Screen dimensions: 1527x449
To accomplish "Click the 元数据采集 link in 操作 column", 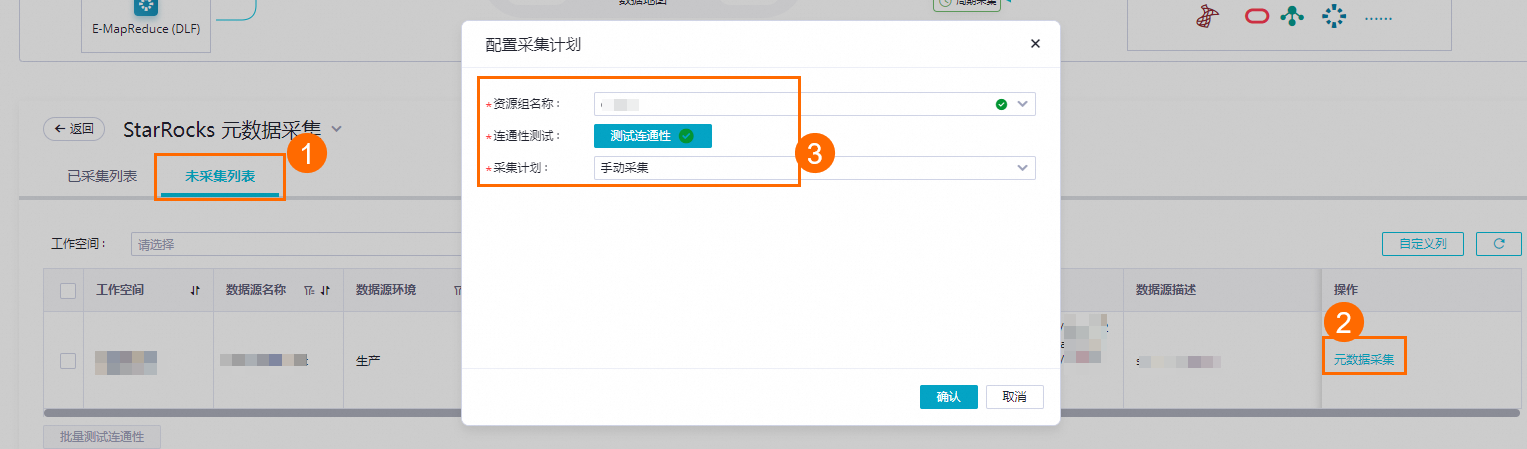I will [x=1363, y=359].
